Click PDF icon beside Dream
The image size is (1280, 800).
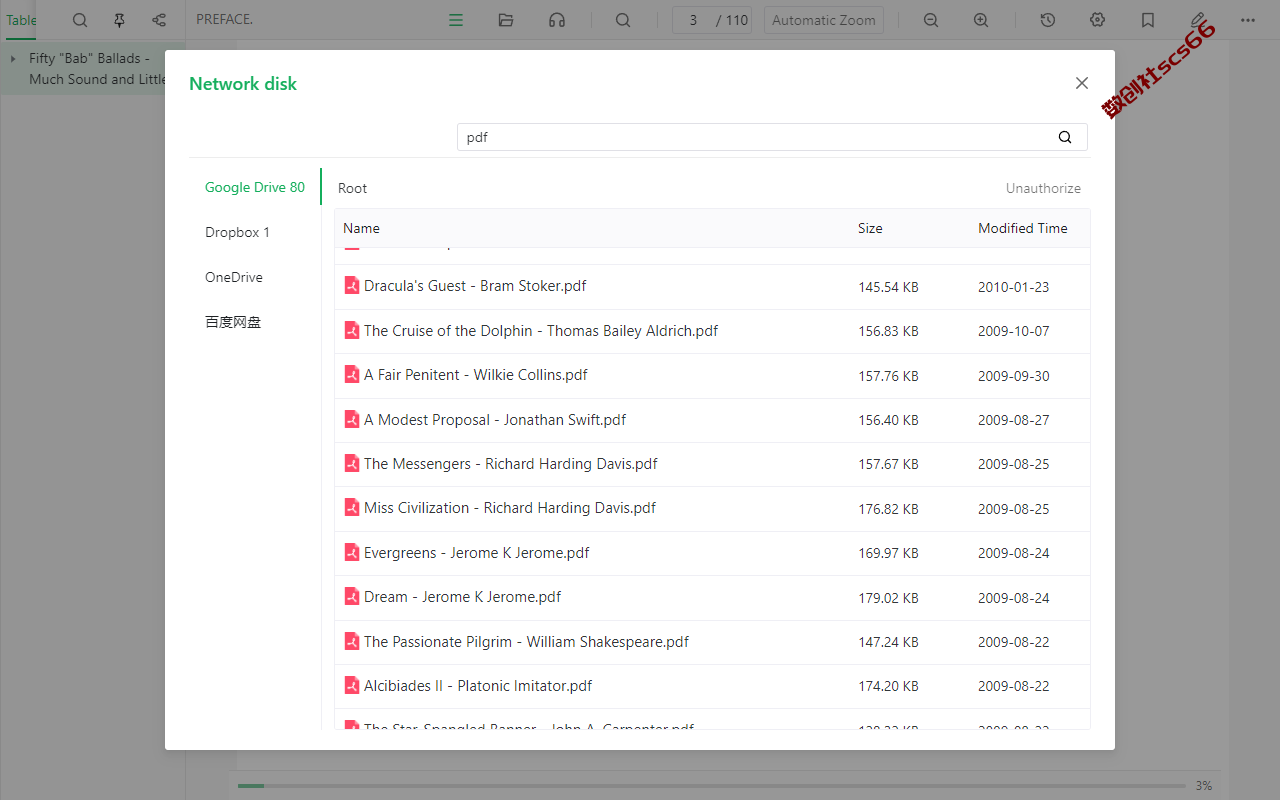[351, 596]
